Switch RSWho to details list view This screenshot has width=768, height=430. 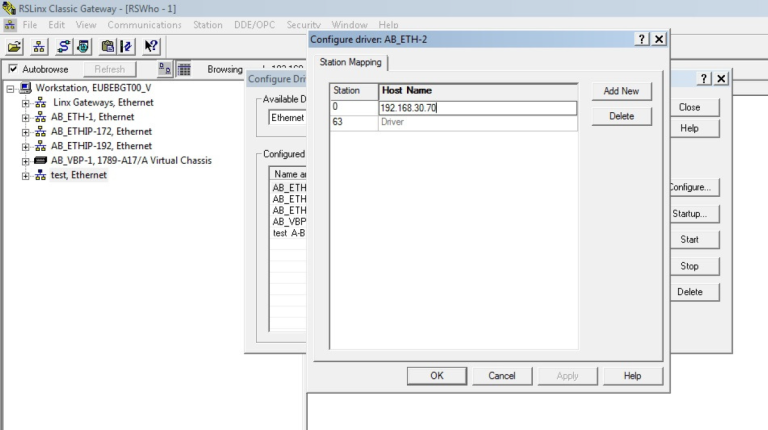pos(184,69)
